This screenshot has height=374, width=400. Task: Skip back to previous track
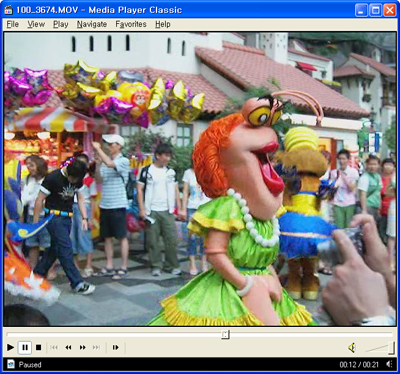click(x=54, y=348)
